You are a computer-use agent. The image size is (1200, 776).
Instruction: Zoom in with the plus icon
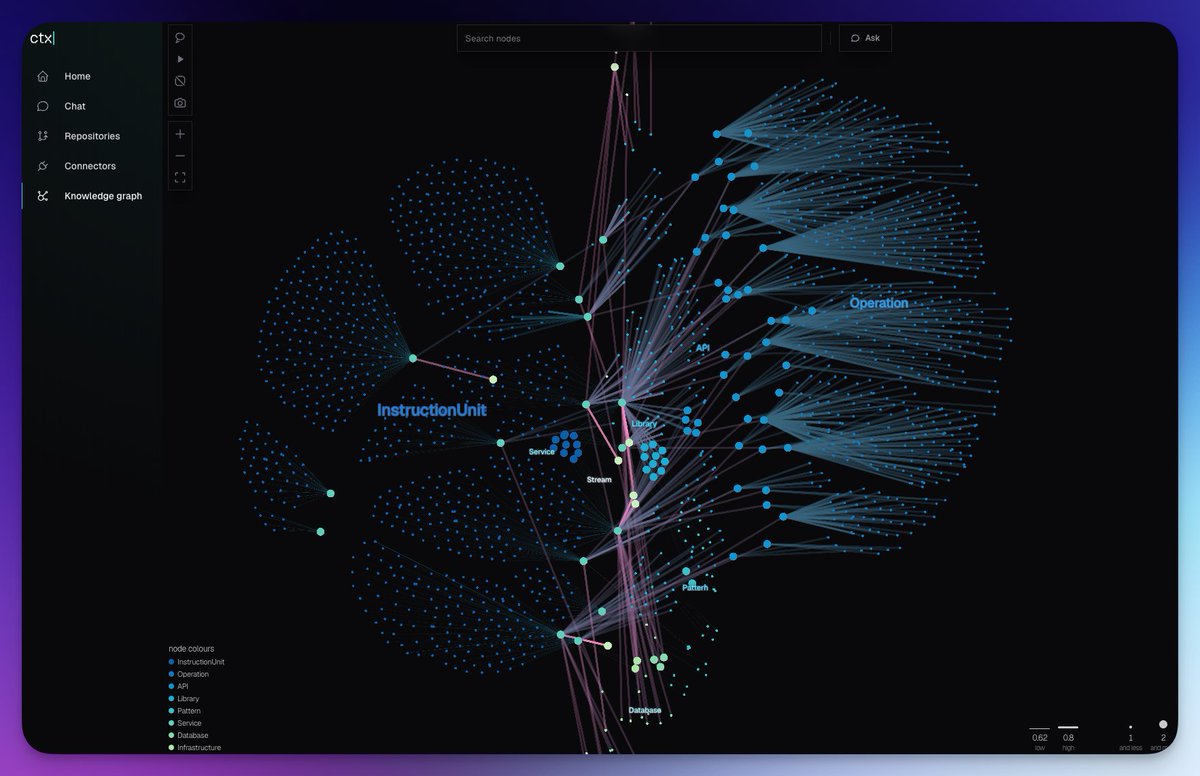coord(180,133)
